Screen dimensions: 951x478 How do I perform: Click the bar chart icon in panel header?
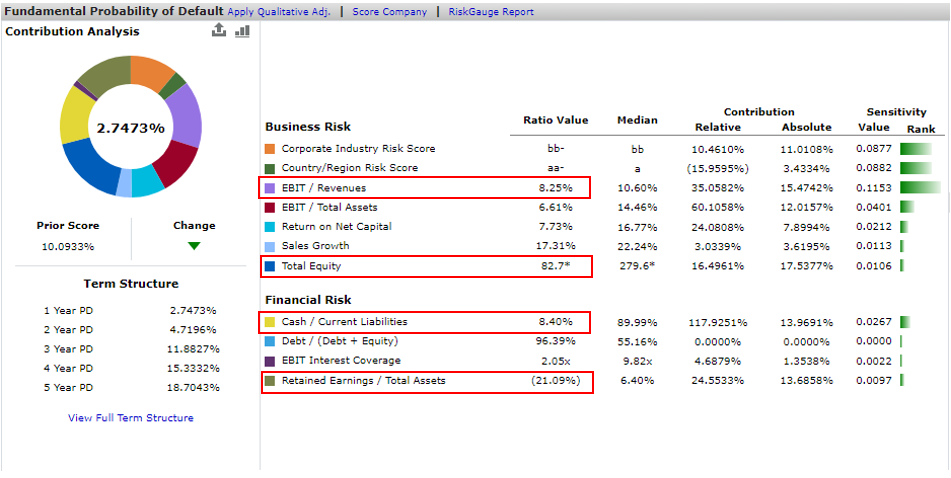click(x=242, y=31)
